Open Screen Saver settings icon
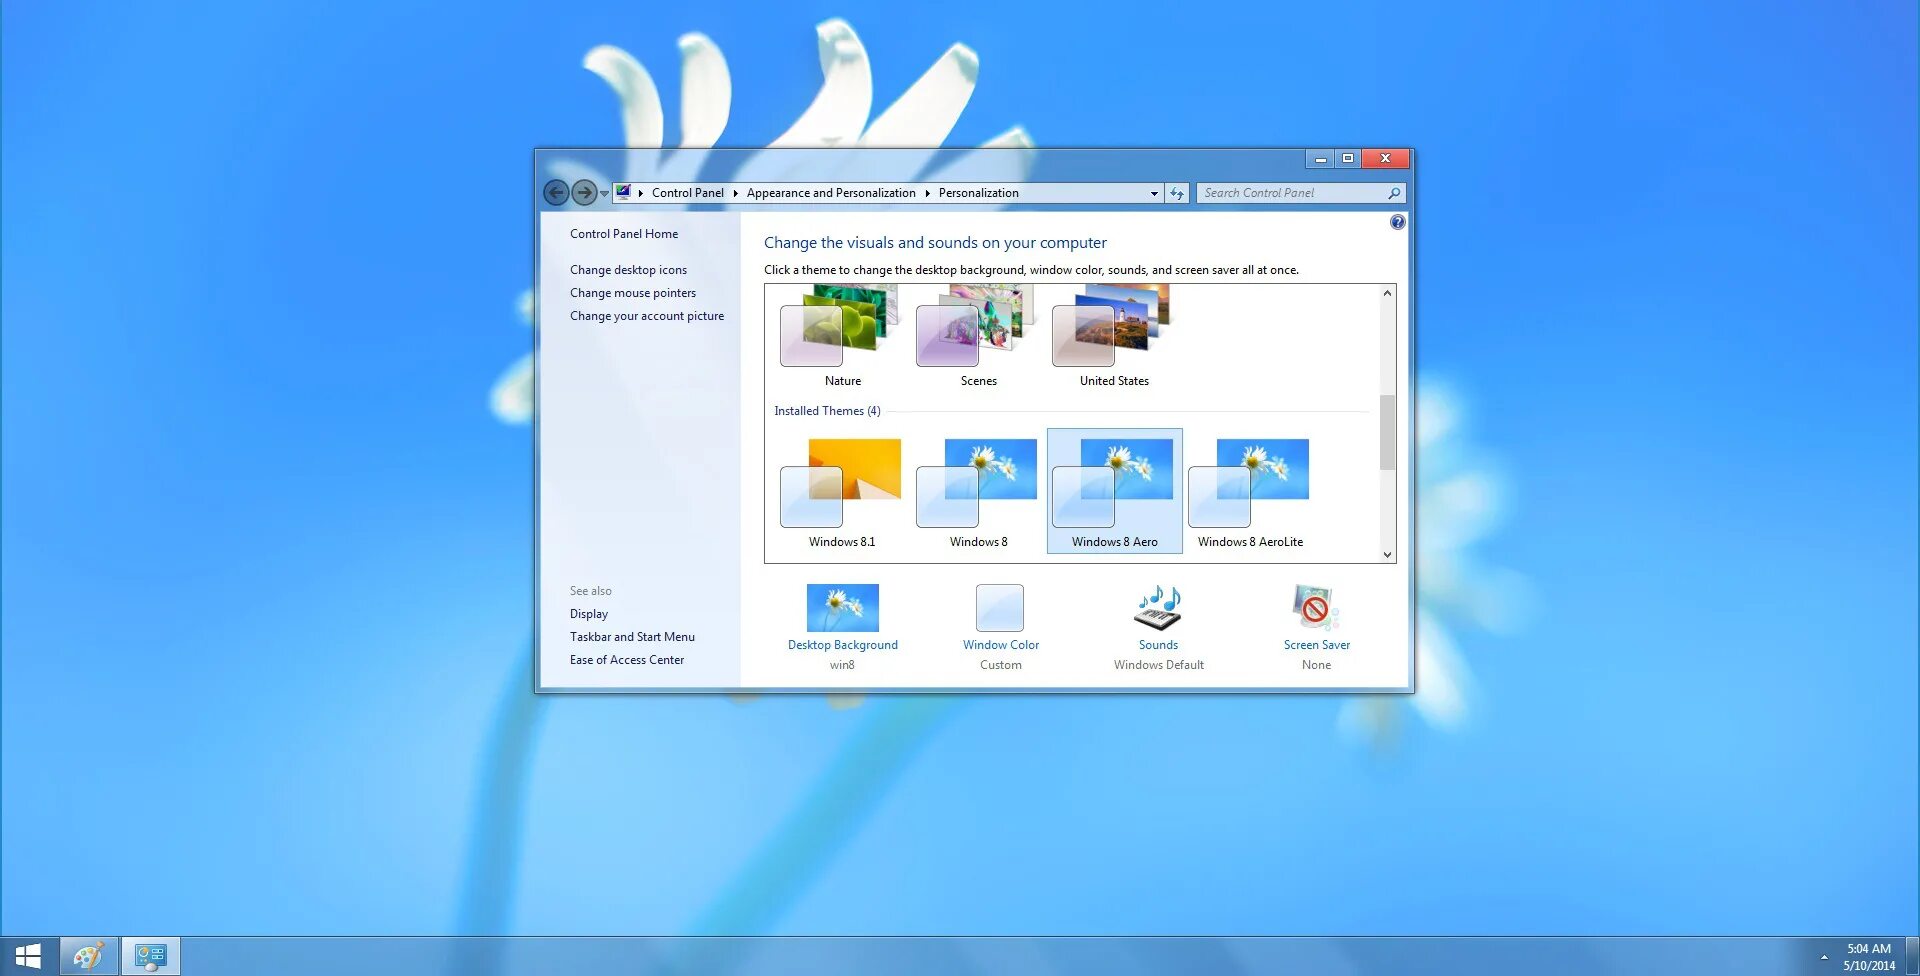 (1316, 608)
